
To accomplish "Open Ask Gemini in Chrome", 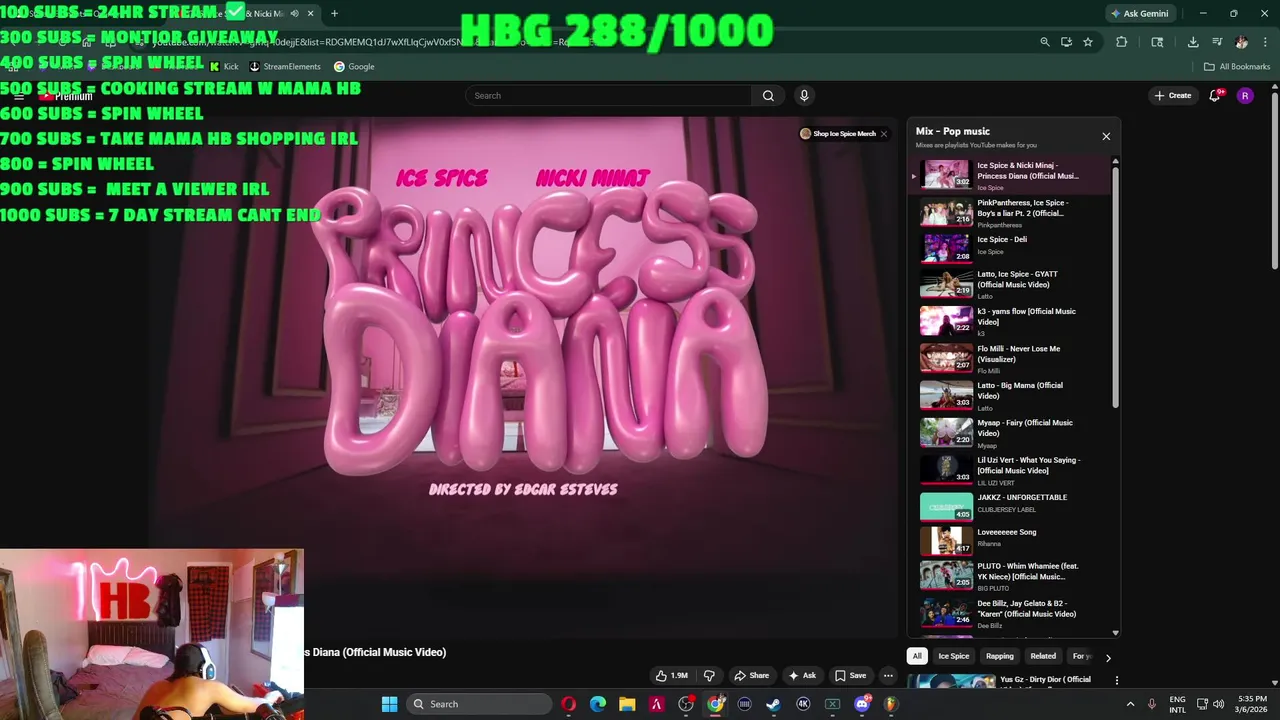I will [x=1139, y=13].
